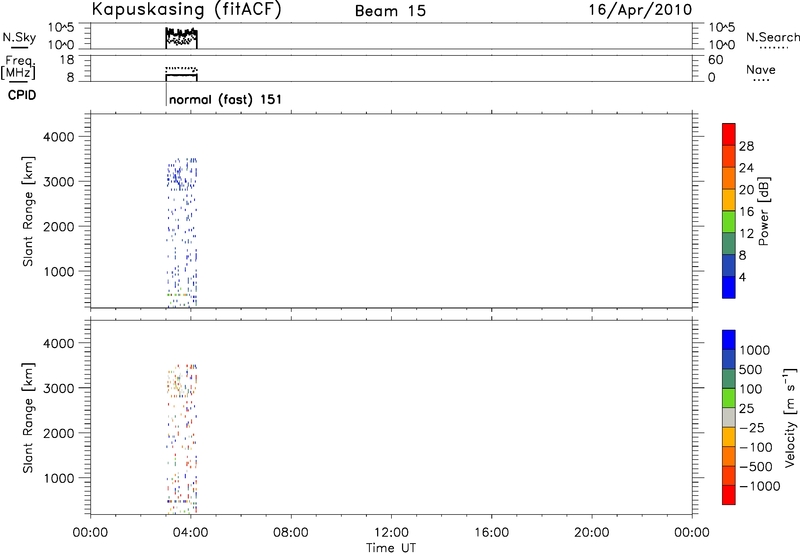Click the "60" Nave axis tick label

click(x=716, y=60)
